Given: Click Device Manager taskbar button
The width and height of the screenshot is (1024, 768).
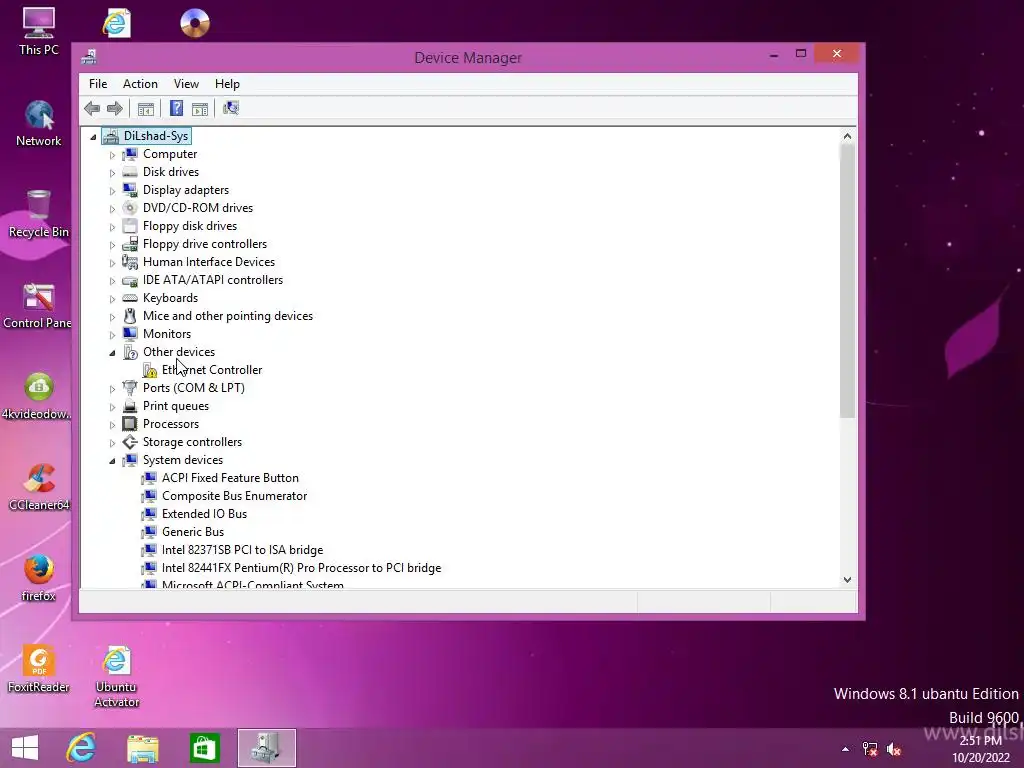Looking at the screenshot, I should (x=266, y=748).
